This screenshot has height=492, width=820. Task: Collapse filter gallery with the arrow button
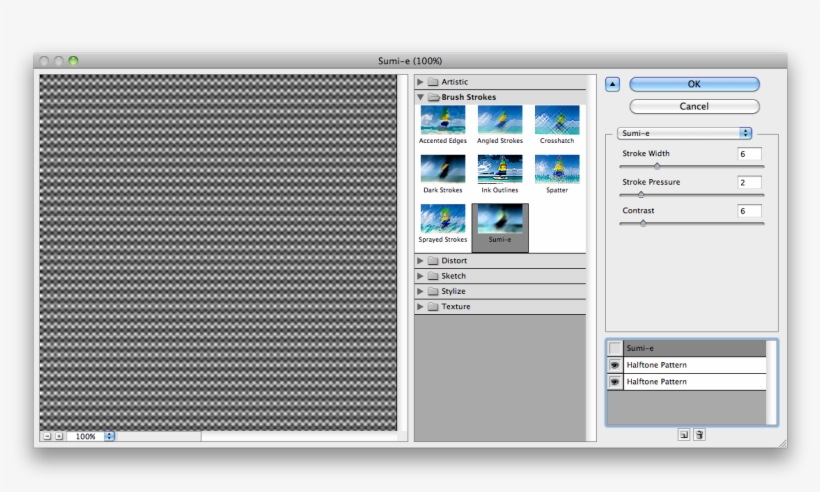click(x=612, y=84)
